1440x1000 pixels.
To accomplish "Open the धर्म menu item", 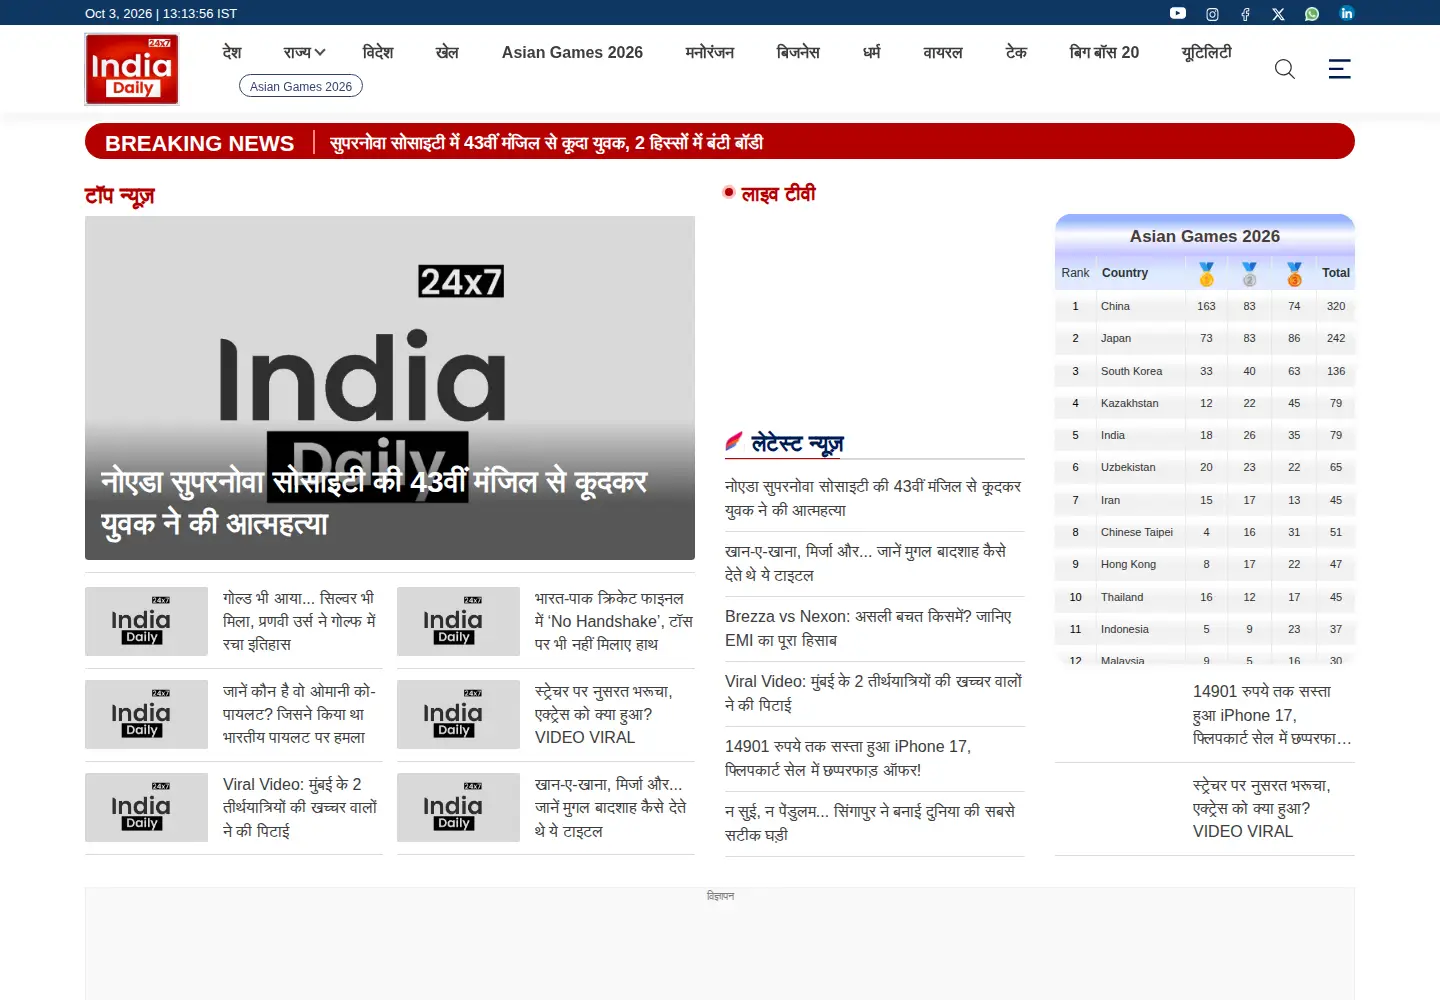I will (872, 52).
